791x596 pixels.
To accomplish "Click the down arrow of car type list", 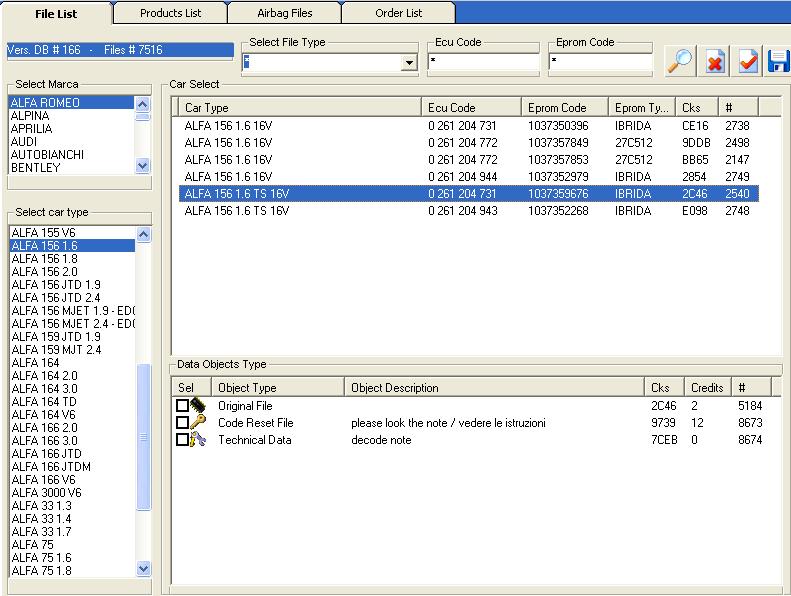I will tap(143, 569).
